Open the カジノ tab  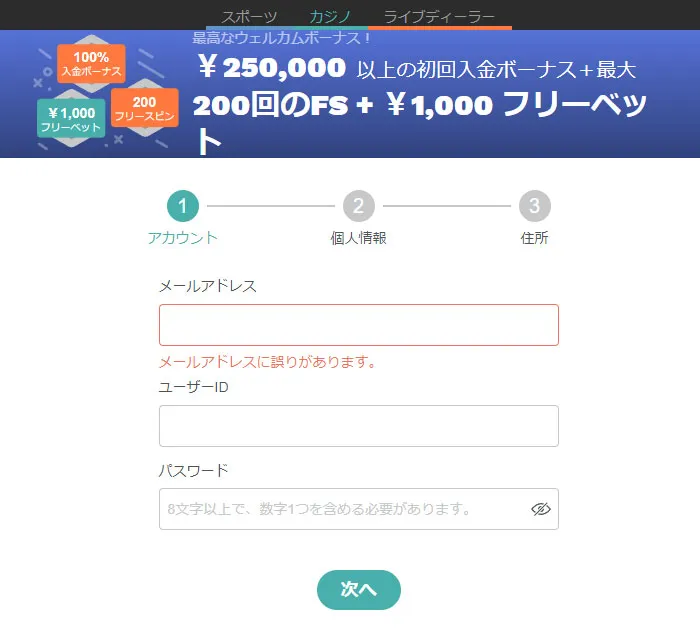(330, 16)
